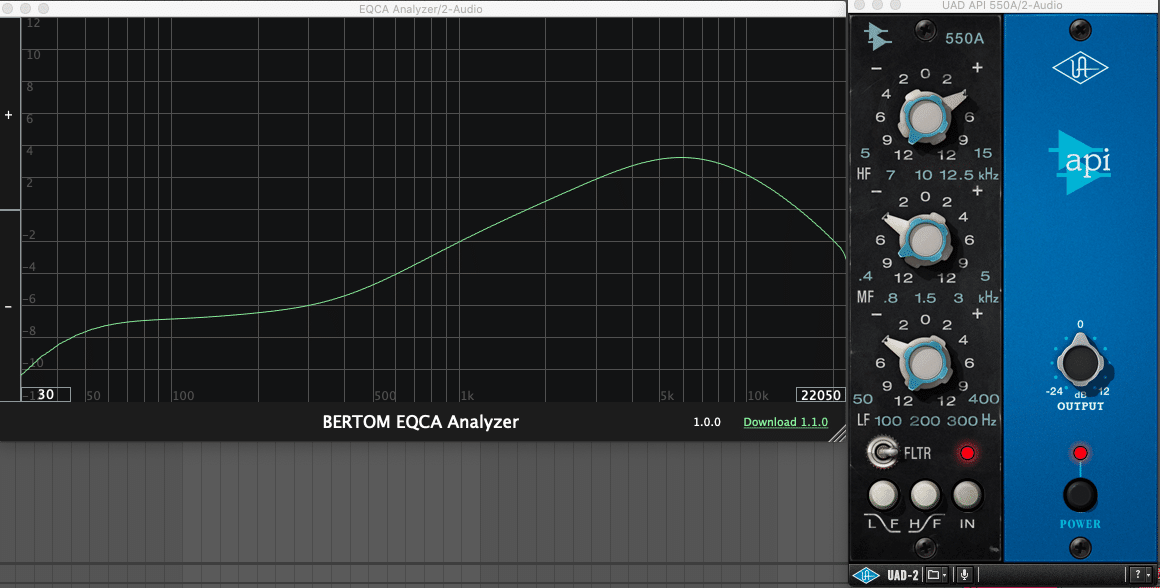Click the EQCA Analyzer window title bar
Screen dimensions: 1160x588
(x=420, y=9)
